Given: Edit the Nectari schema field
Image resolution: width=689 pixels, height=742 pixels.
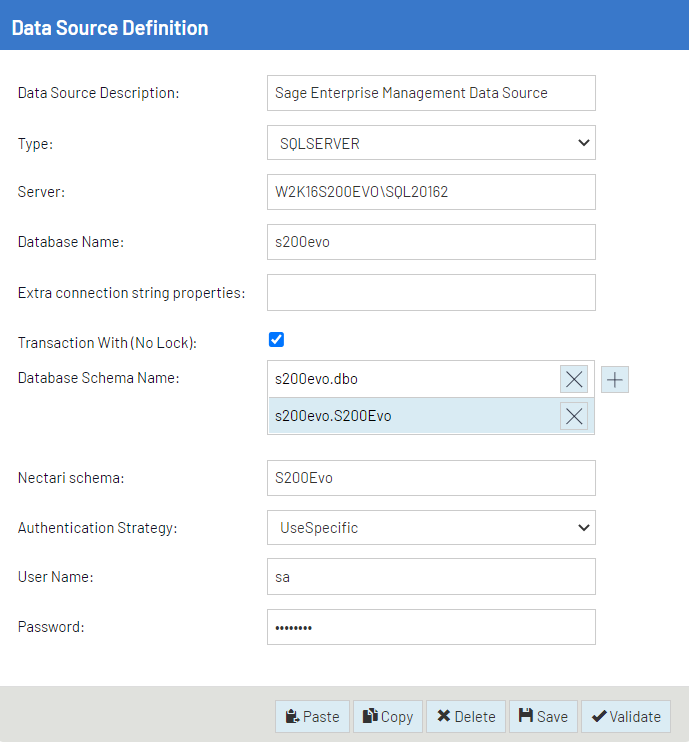Looking at the screenshot, I should pos(431,478).
